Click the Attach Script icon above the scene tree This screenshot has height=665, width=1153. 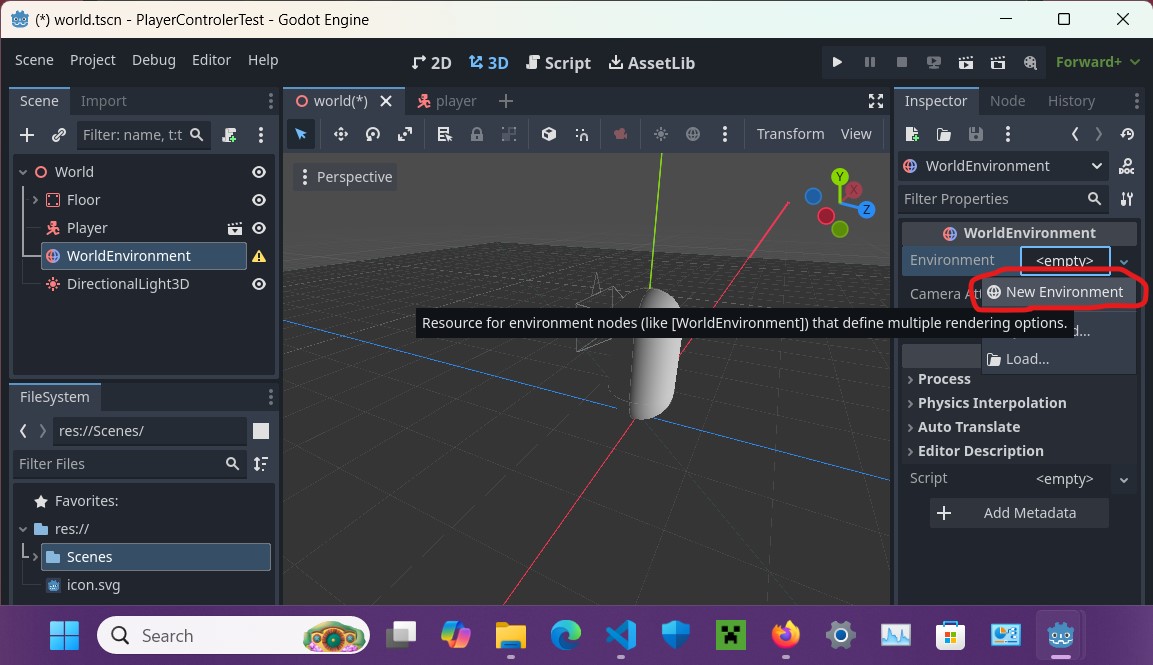tap(229, 135)
